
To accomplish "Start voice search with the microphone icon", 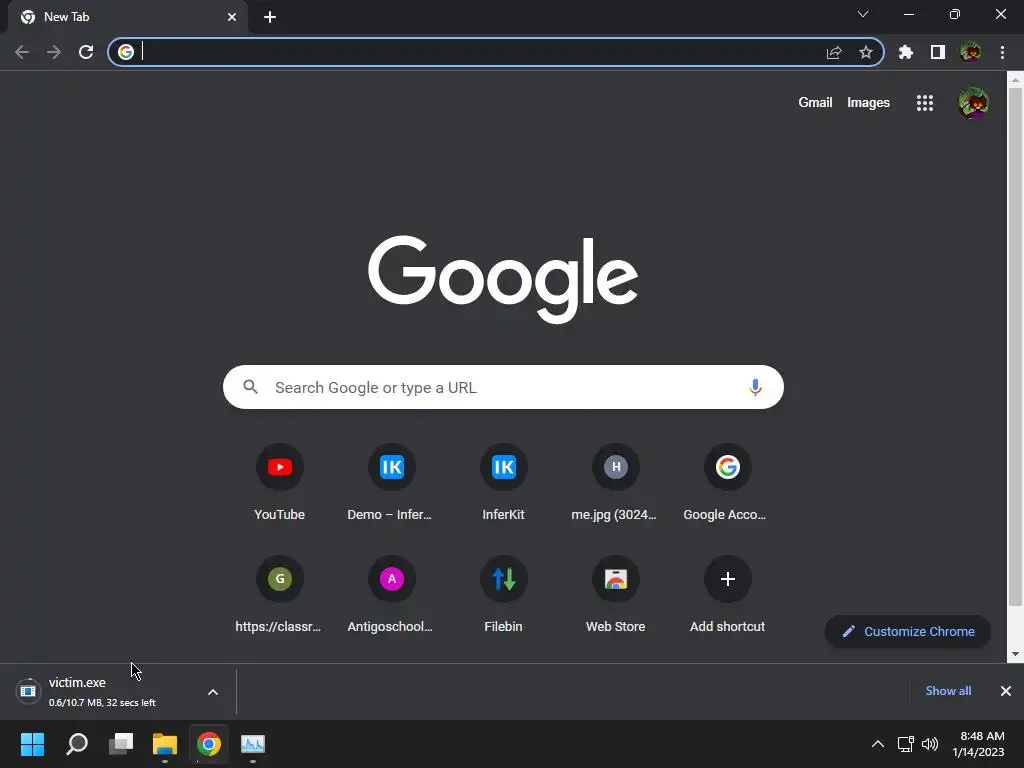I will pyautogui.click(x=755, y=387).
